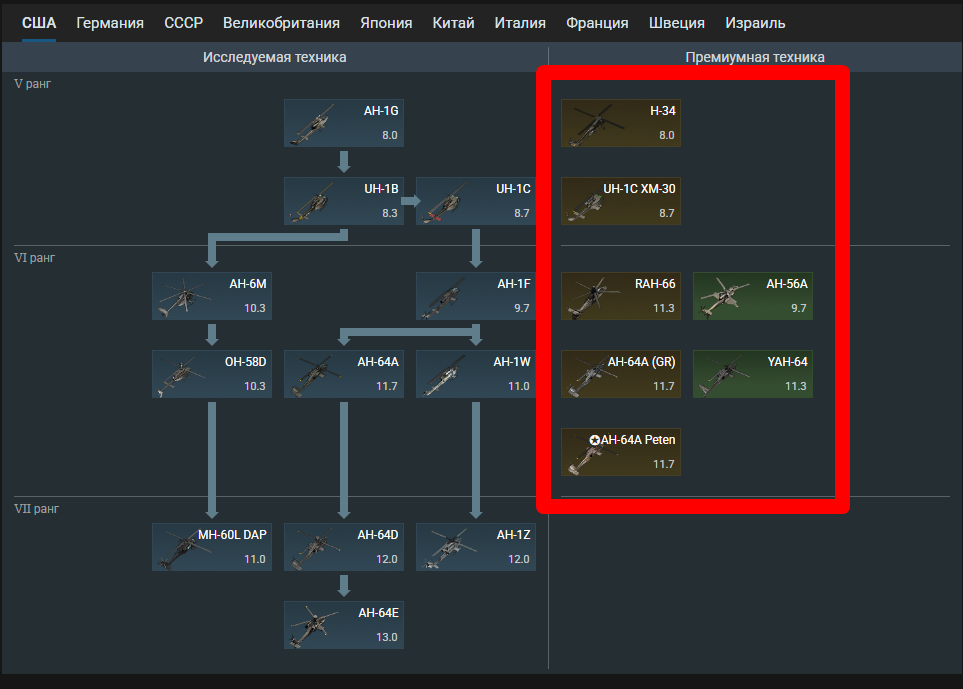Switch to the Швеция tab
The width and height of the screenshot is (963, 689).
[677, 23]
